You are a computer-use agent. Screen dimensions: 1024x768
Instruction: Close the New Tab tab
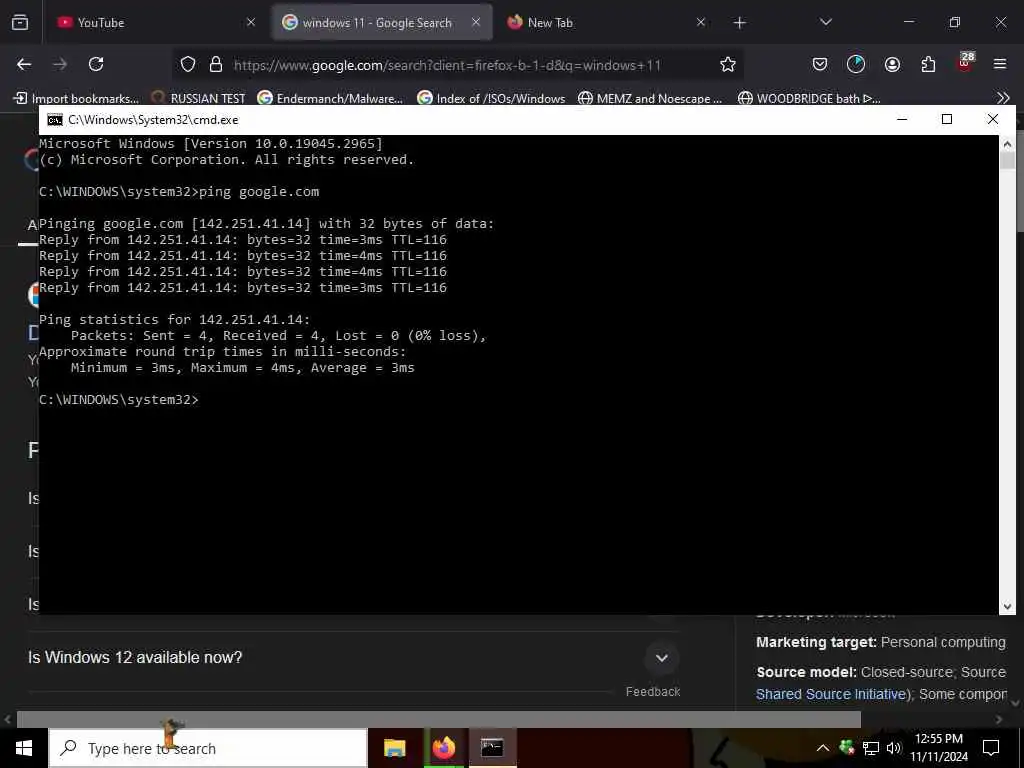701,22
